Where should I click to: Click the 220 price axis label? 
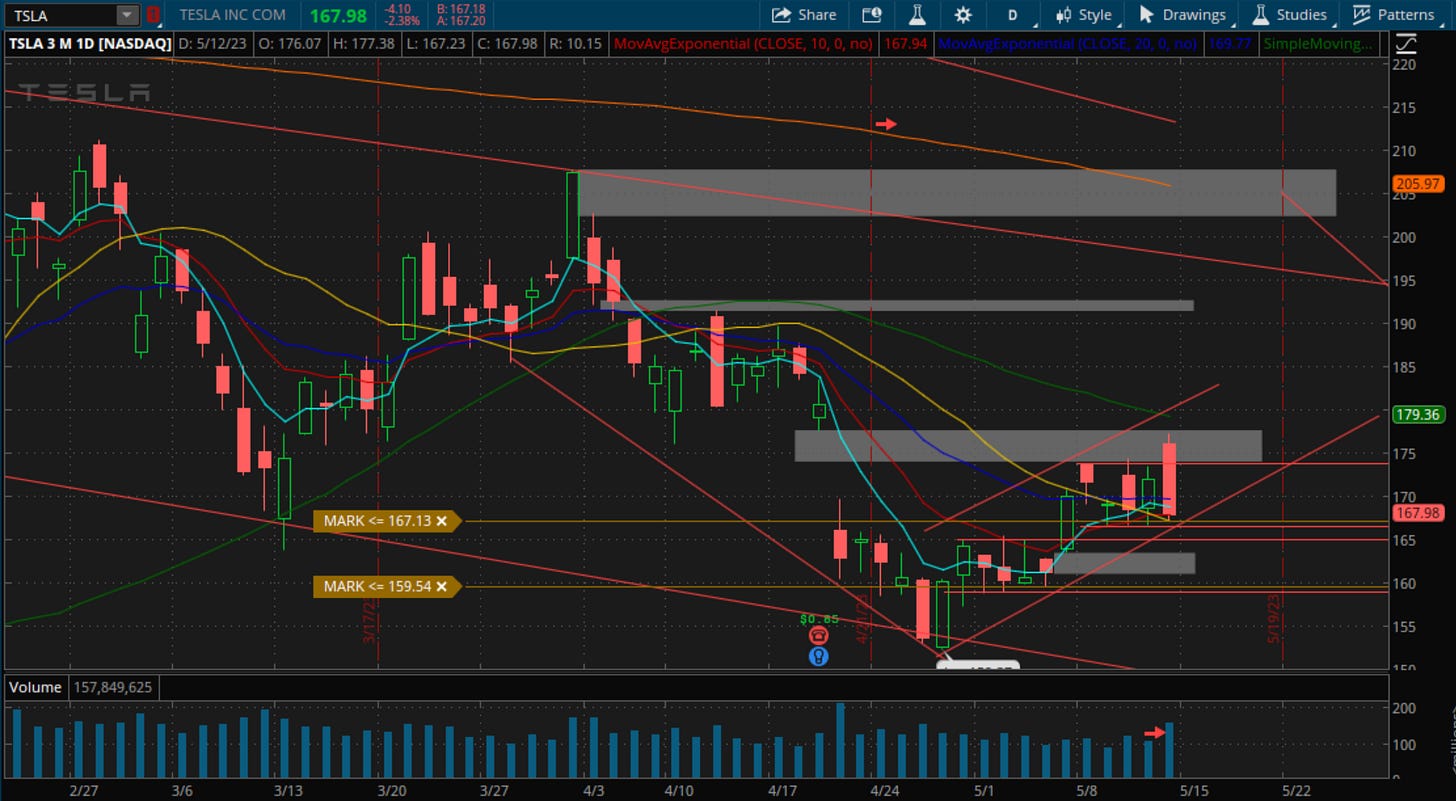[1404, 64]
